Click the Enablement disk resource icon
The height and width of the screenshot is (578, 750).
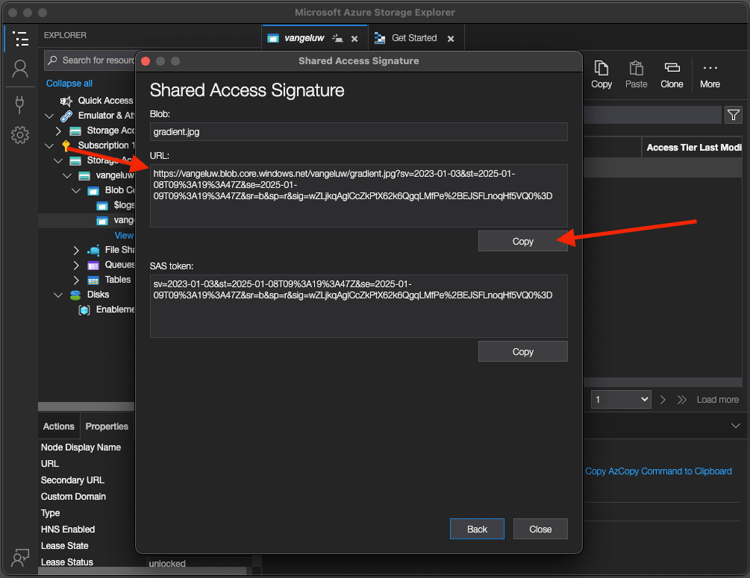click(84, 310)
